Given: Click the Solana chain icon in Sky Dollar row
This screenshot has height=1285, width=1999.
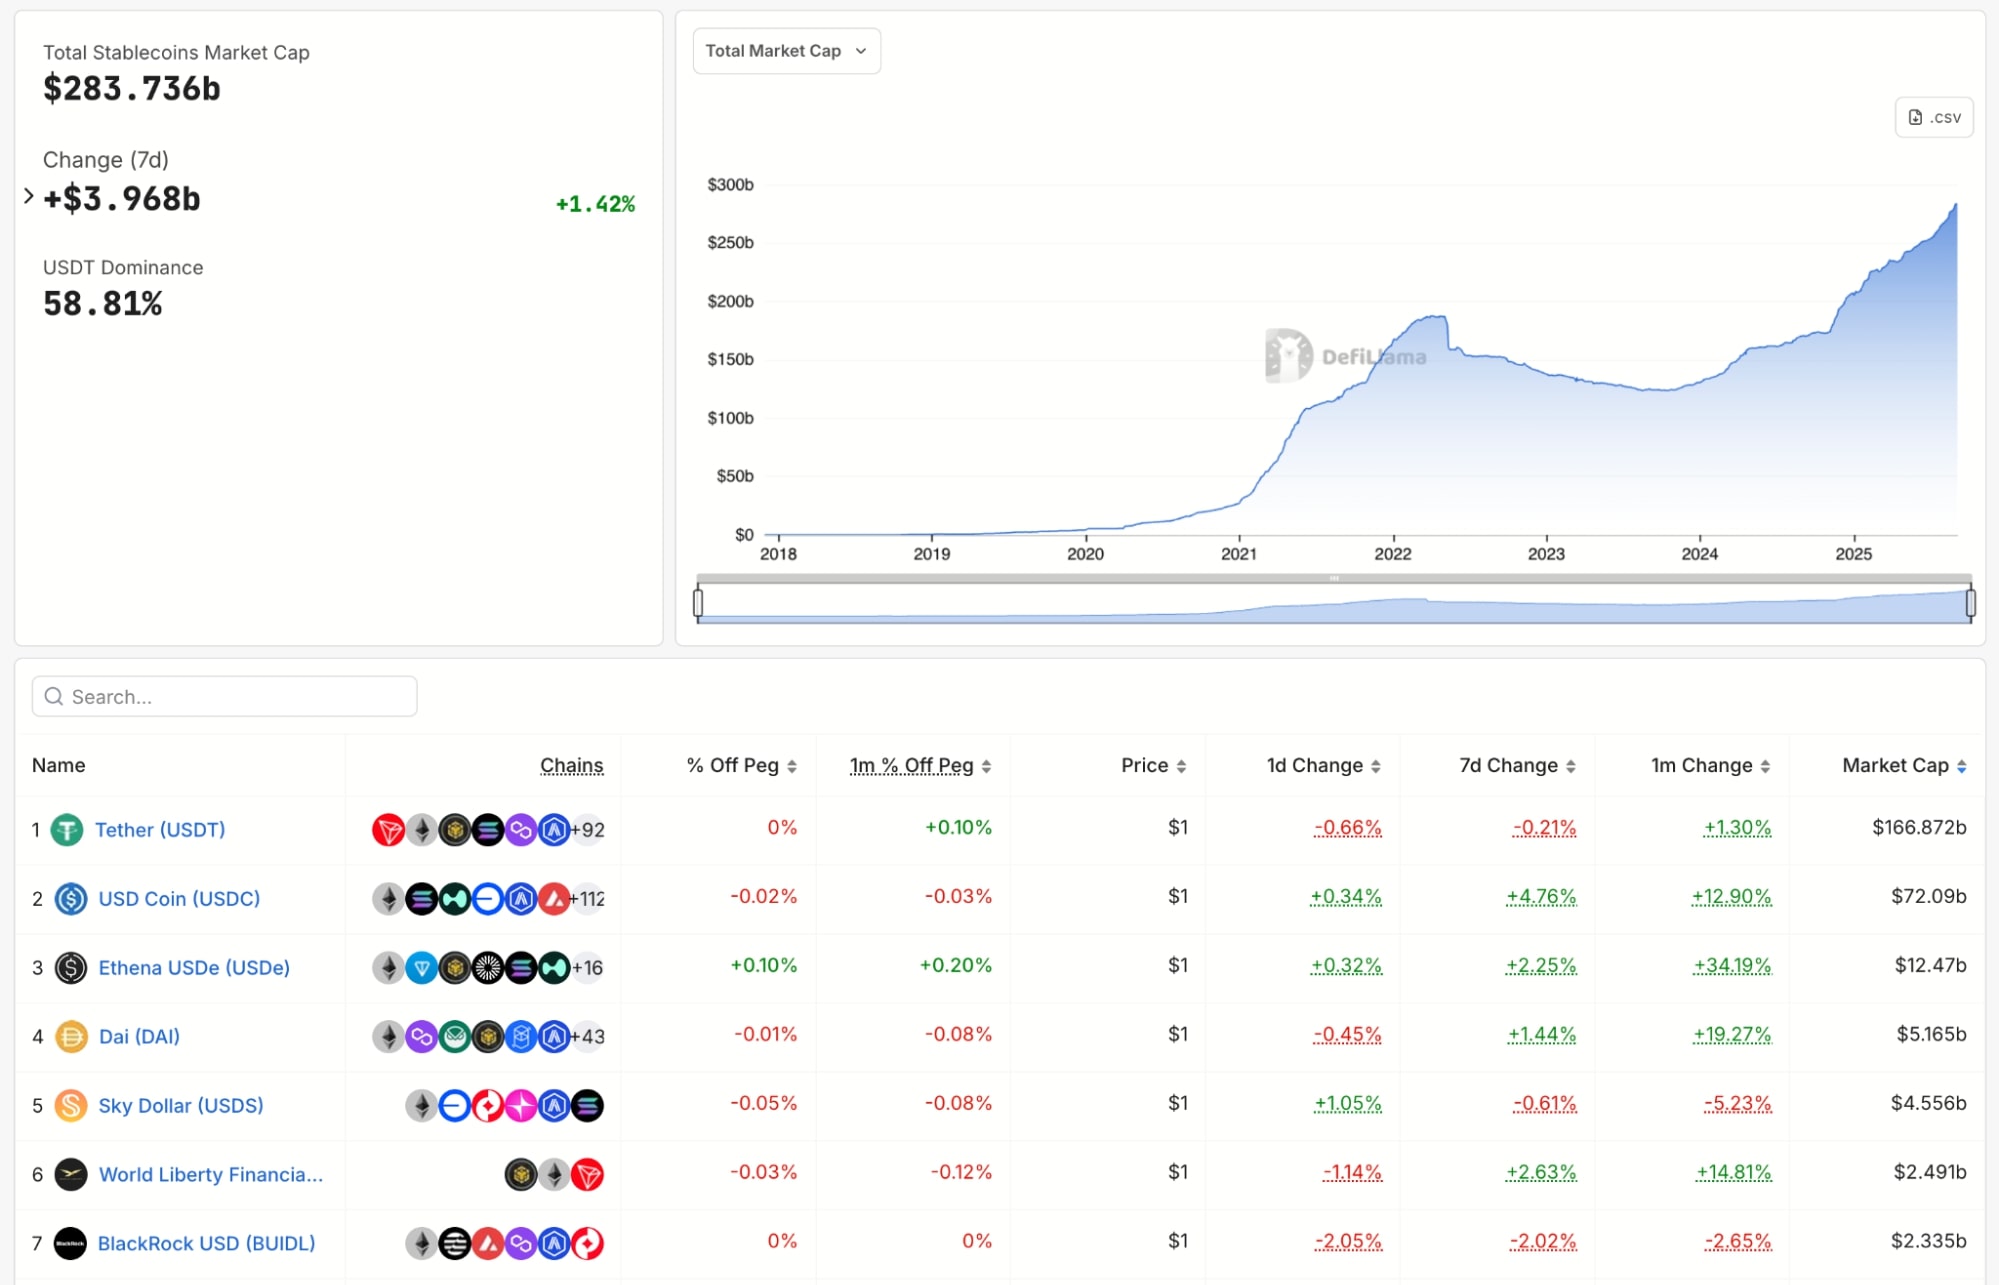Looking at the screenshot, I should [588, 1106].
